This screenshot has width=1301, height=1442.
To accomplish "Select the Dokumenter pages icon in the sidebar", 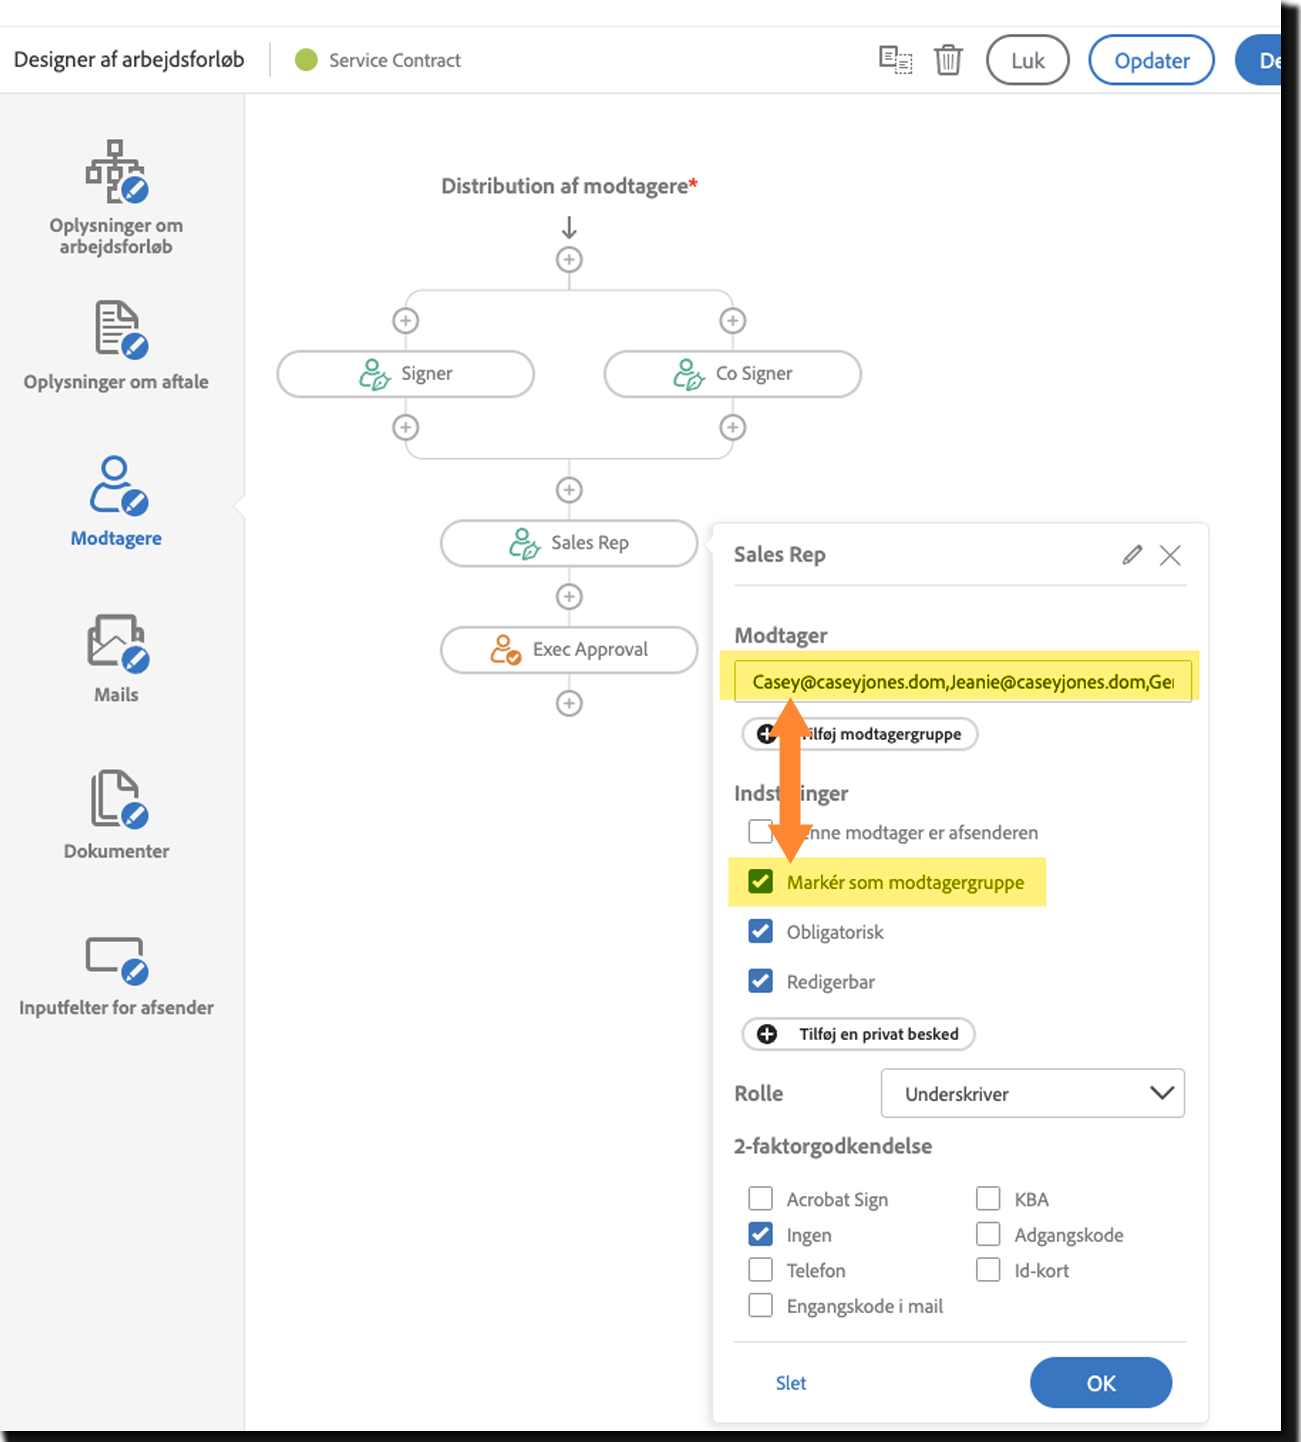I will (x=115, y=802).
